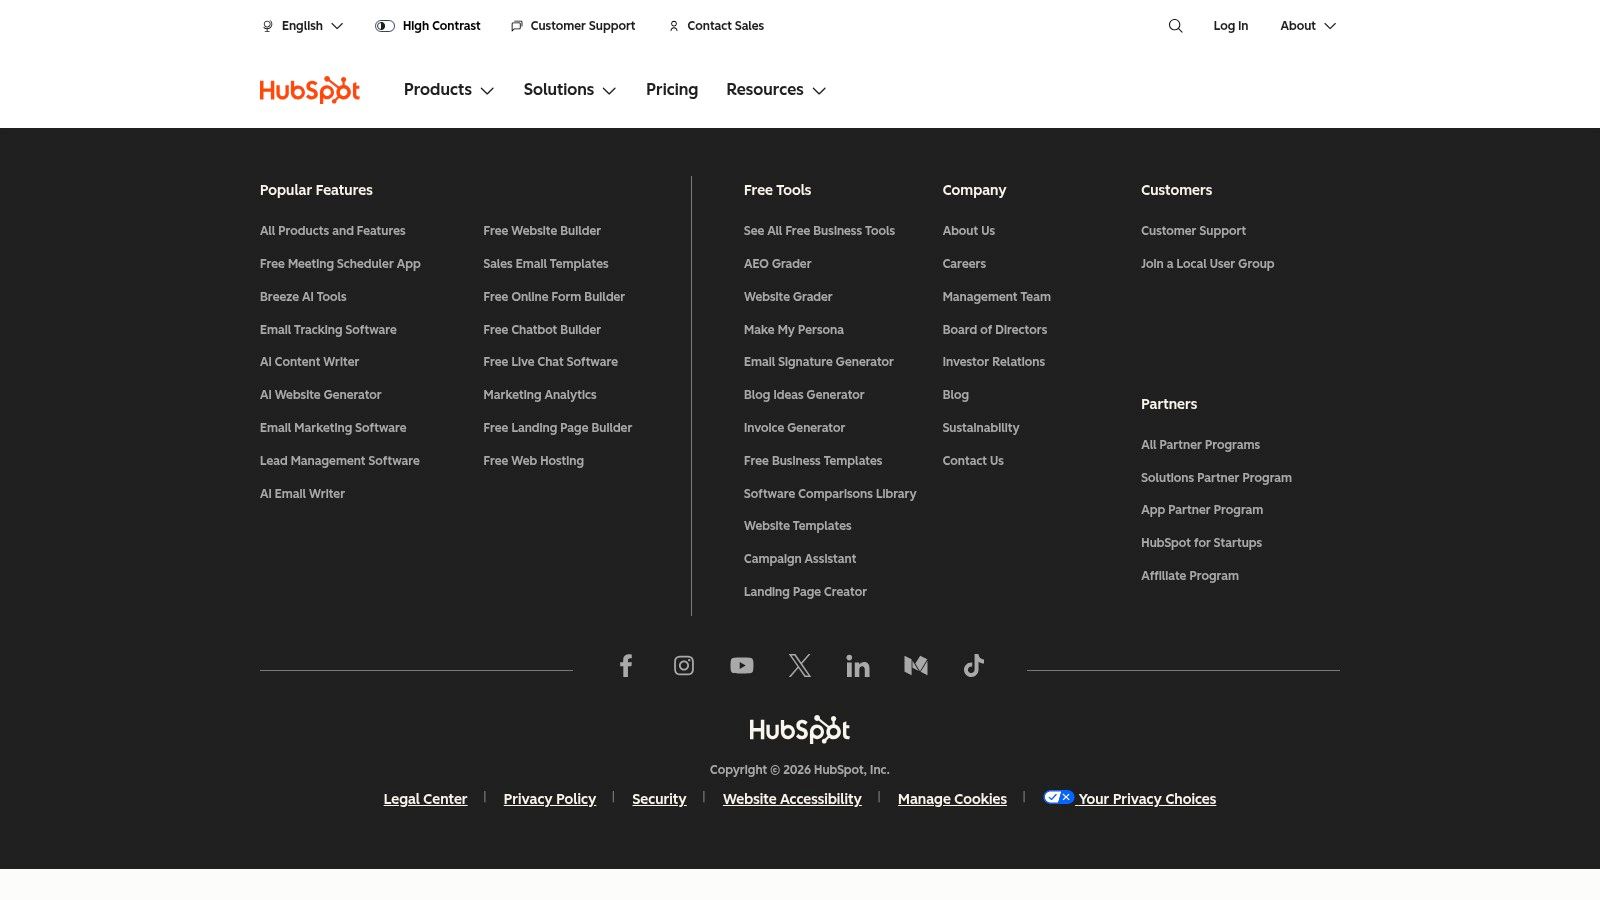Expand the Solutions menu chevron
The height and width of the screenshot is (900, 1600).
[610, 90]
